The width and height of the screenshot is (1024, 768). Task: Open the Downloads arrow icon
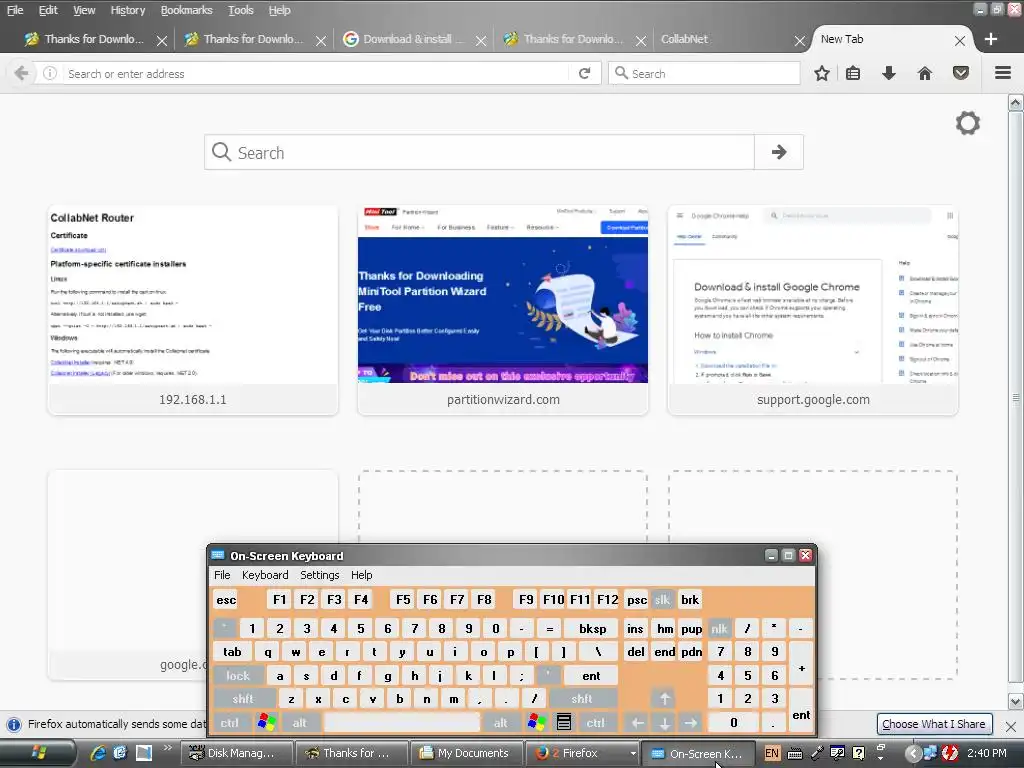click(x=889, y=73)
